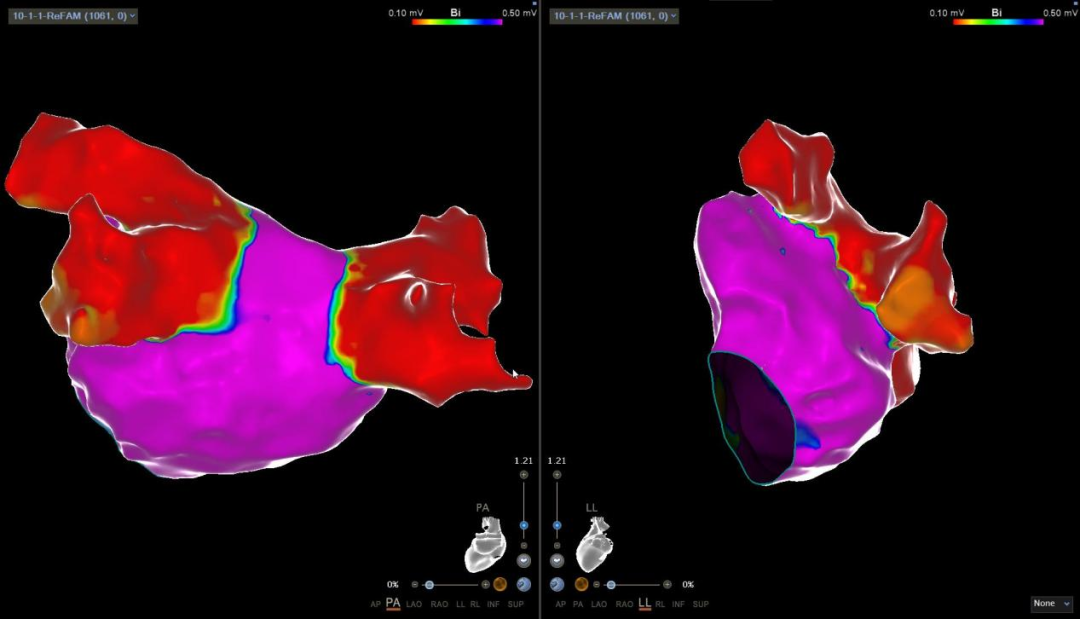Select SUP view in right panel
This screenshot has width=1080, height=619.
pos(701,604)
